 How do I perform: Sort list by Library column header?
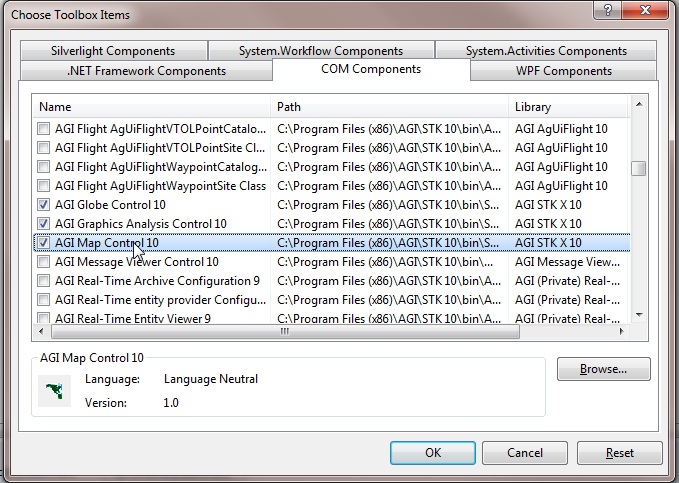coord(570,106)
